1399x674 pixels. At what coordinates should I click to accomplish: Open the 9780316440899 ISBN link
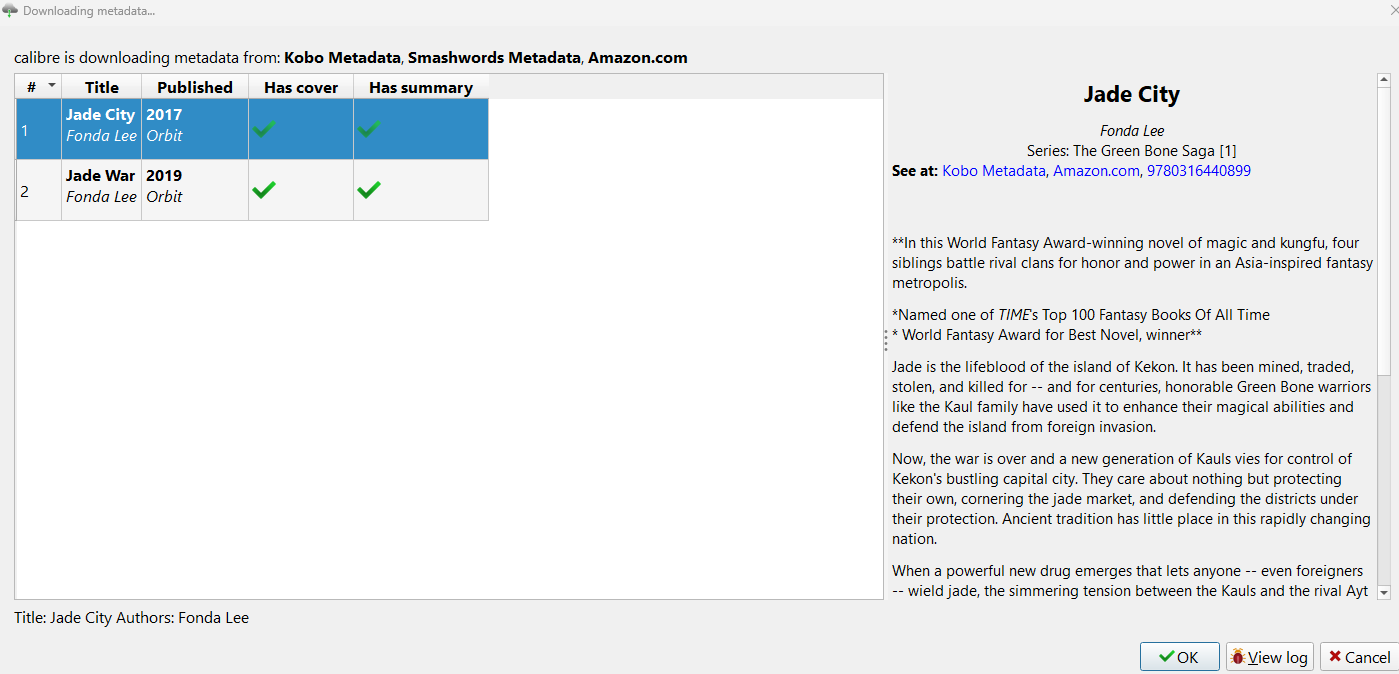pyautogui.click(x=1199, y=171)
